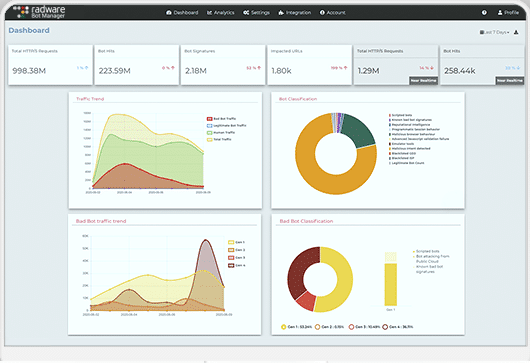Viewport: 530px width, 363px height.
Task: Toggle Bad Bot Traffic series in Traffic Trend
Action: [221, 119]
